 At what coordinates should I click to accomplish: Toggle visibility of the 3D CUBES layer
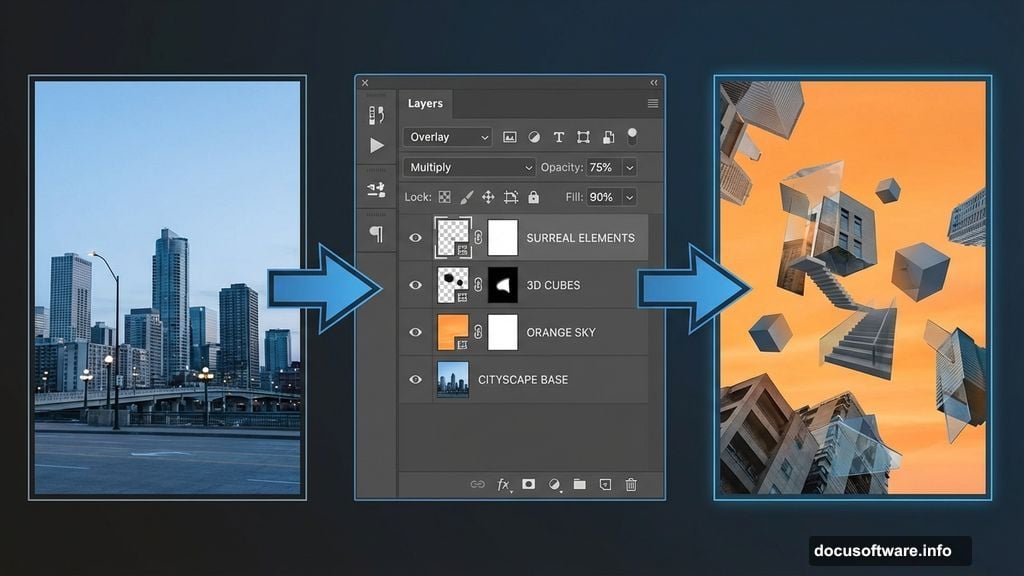click(x=415, y=285)
